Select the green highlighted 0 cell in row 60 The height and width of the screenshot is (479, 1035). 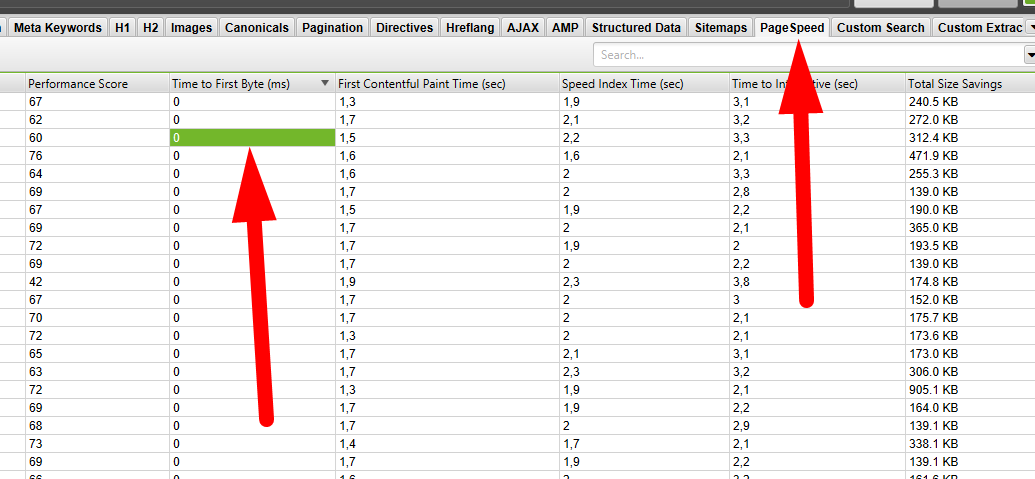click(251, 138)
